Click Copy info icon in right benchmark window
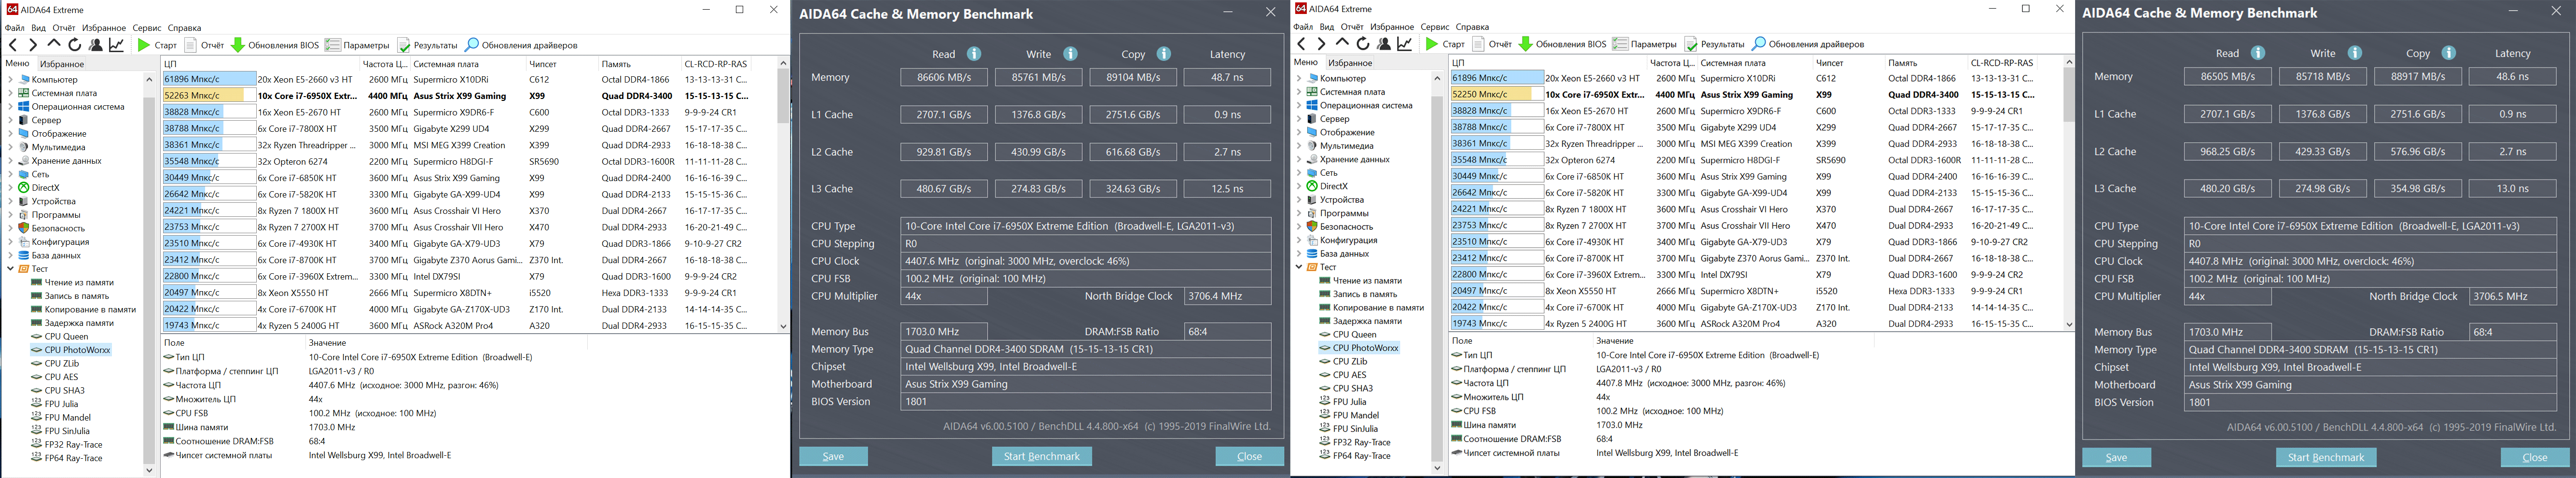This screenshot has height=478, width=2576. point(2448,53)
